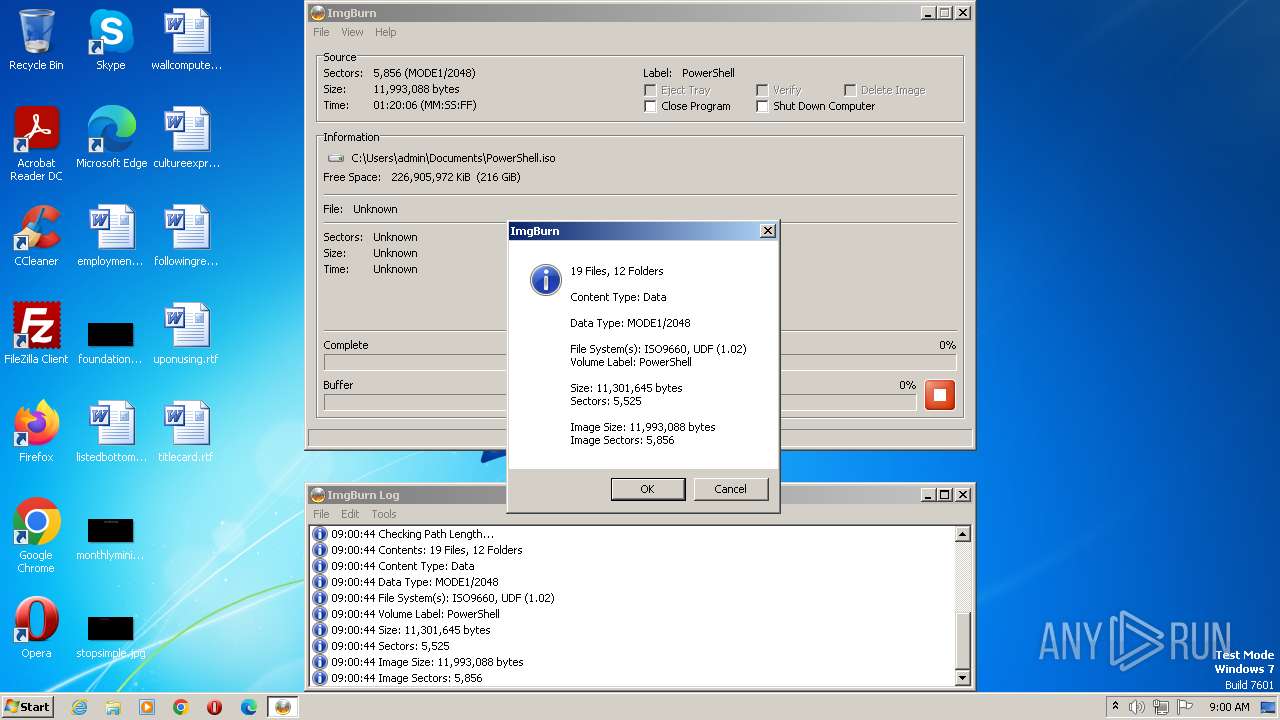1280x720 pixels.
Task: Click the volume tray icon
Action: tap(1137, 707)
